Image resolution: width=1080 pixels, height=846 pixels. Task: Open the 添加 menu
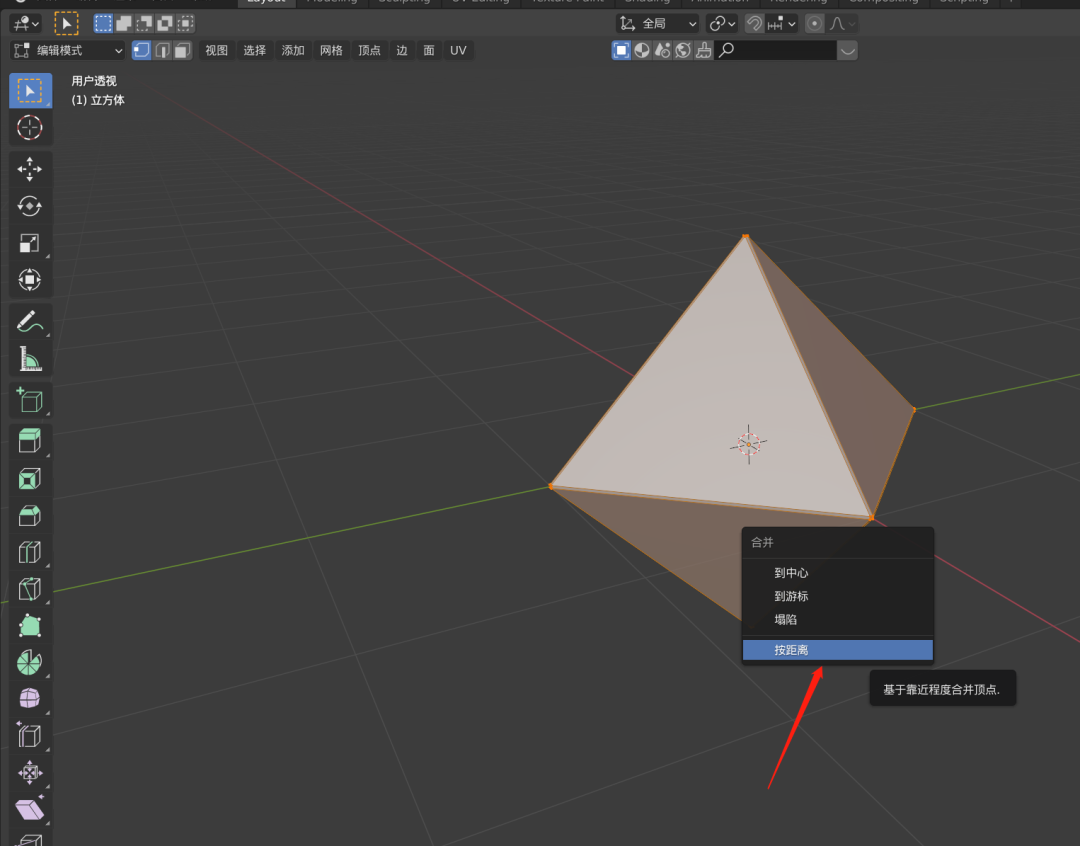click(293, 50)
